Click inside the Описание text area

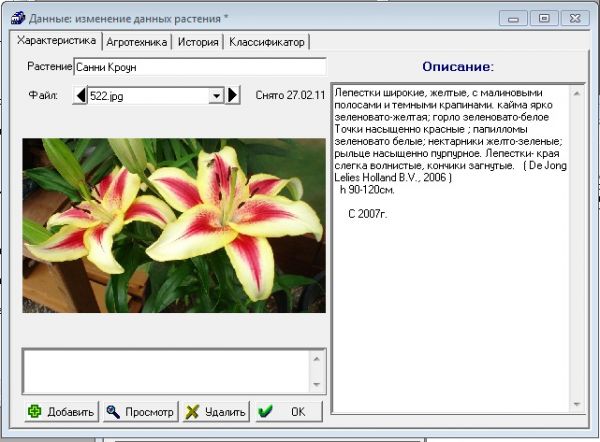tap(450, 249)
